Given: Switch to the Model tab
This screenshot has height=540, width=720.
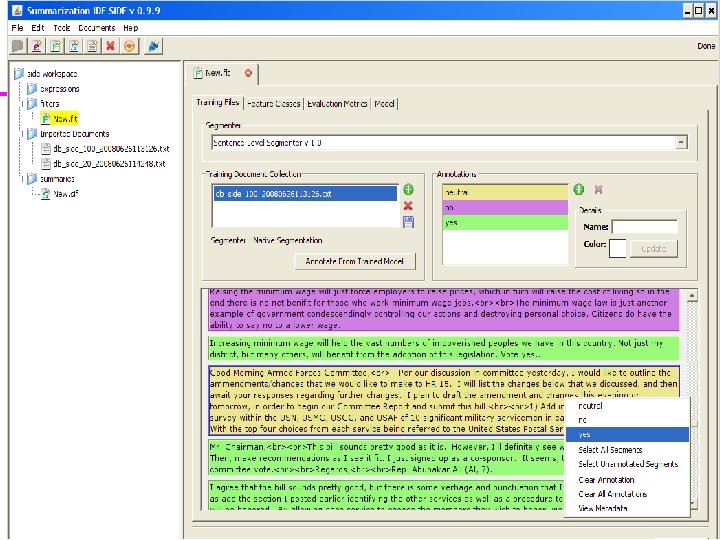Looking at the screenshot, I should coord(384,104).
